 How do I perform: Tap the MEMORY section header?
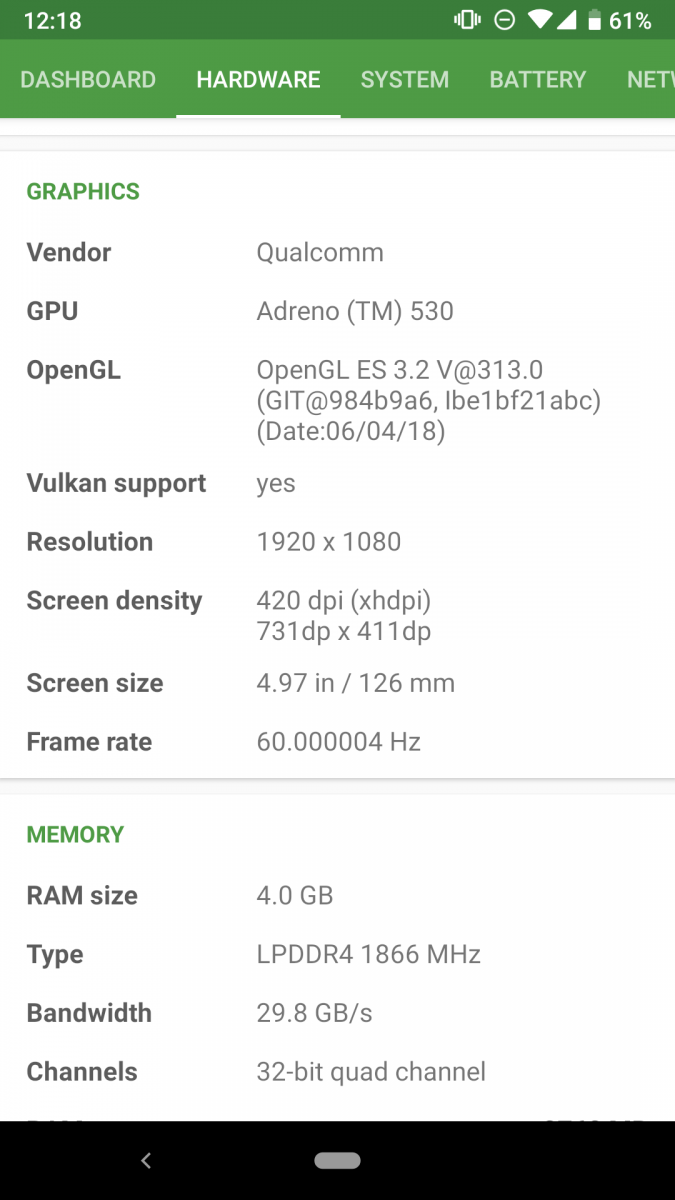[x=75, y=834]
